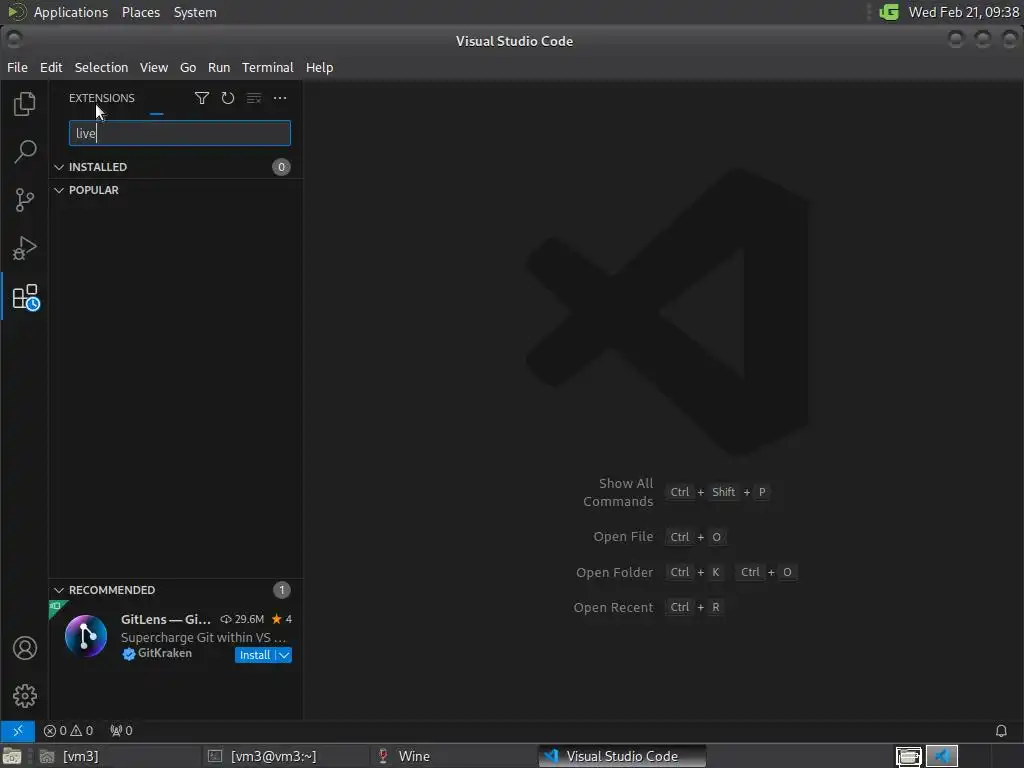This screenshot has height=768, width=1024.
Task: Filter extensions with the funnel icon
Action: coord(202,98)
